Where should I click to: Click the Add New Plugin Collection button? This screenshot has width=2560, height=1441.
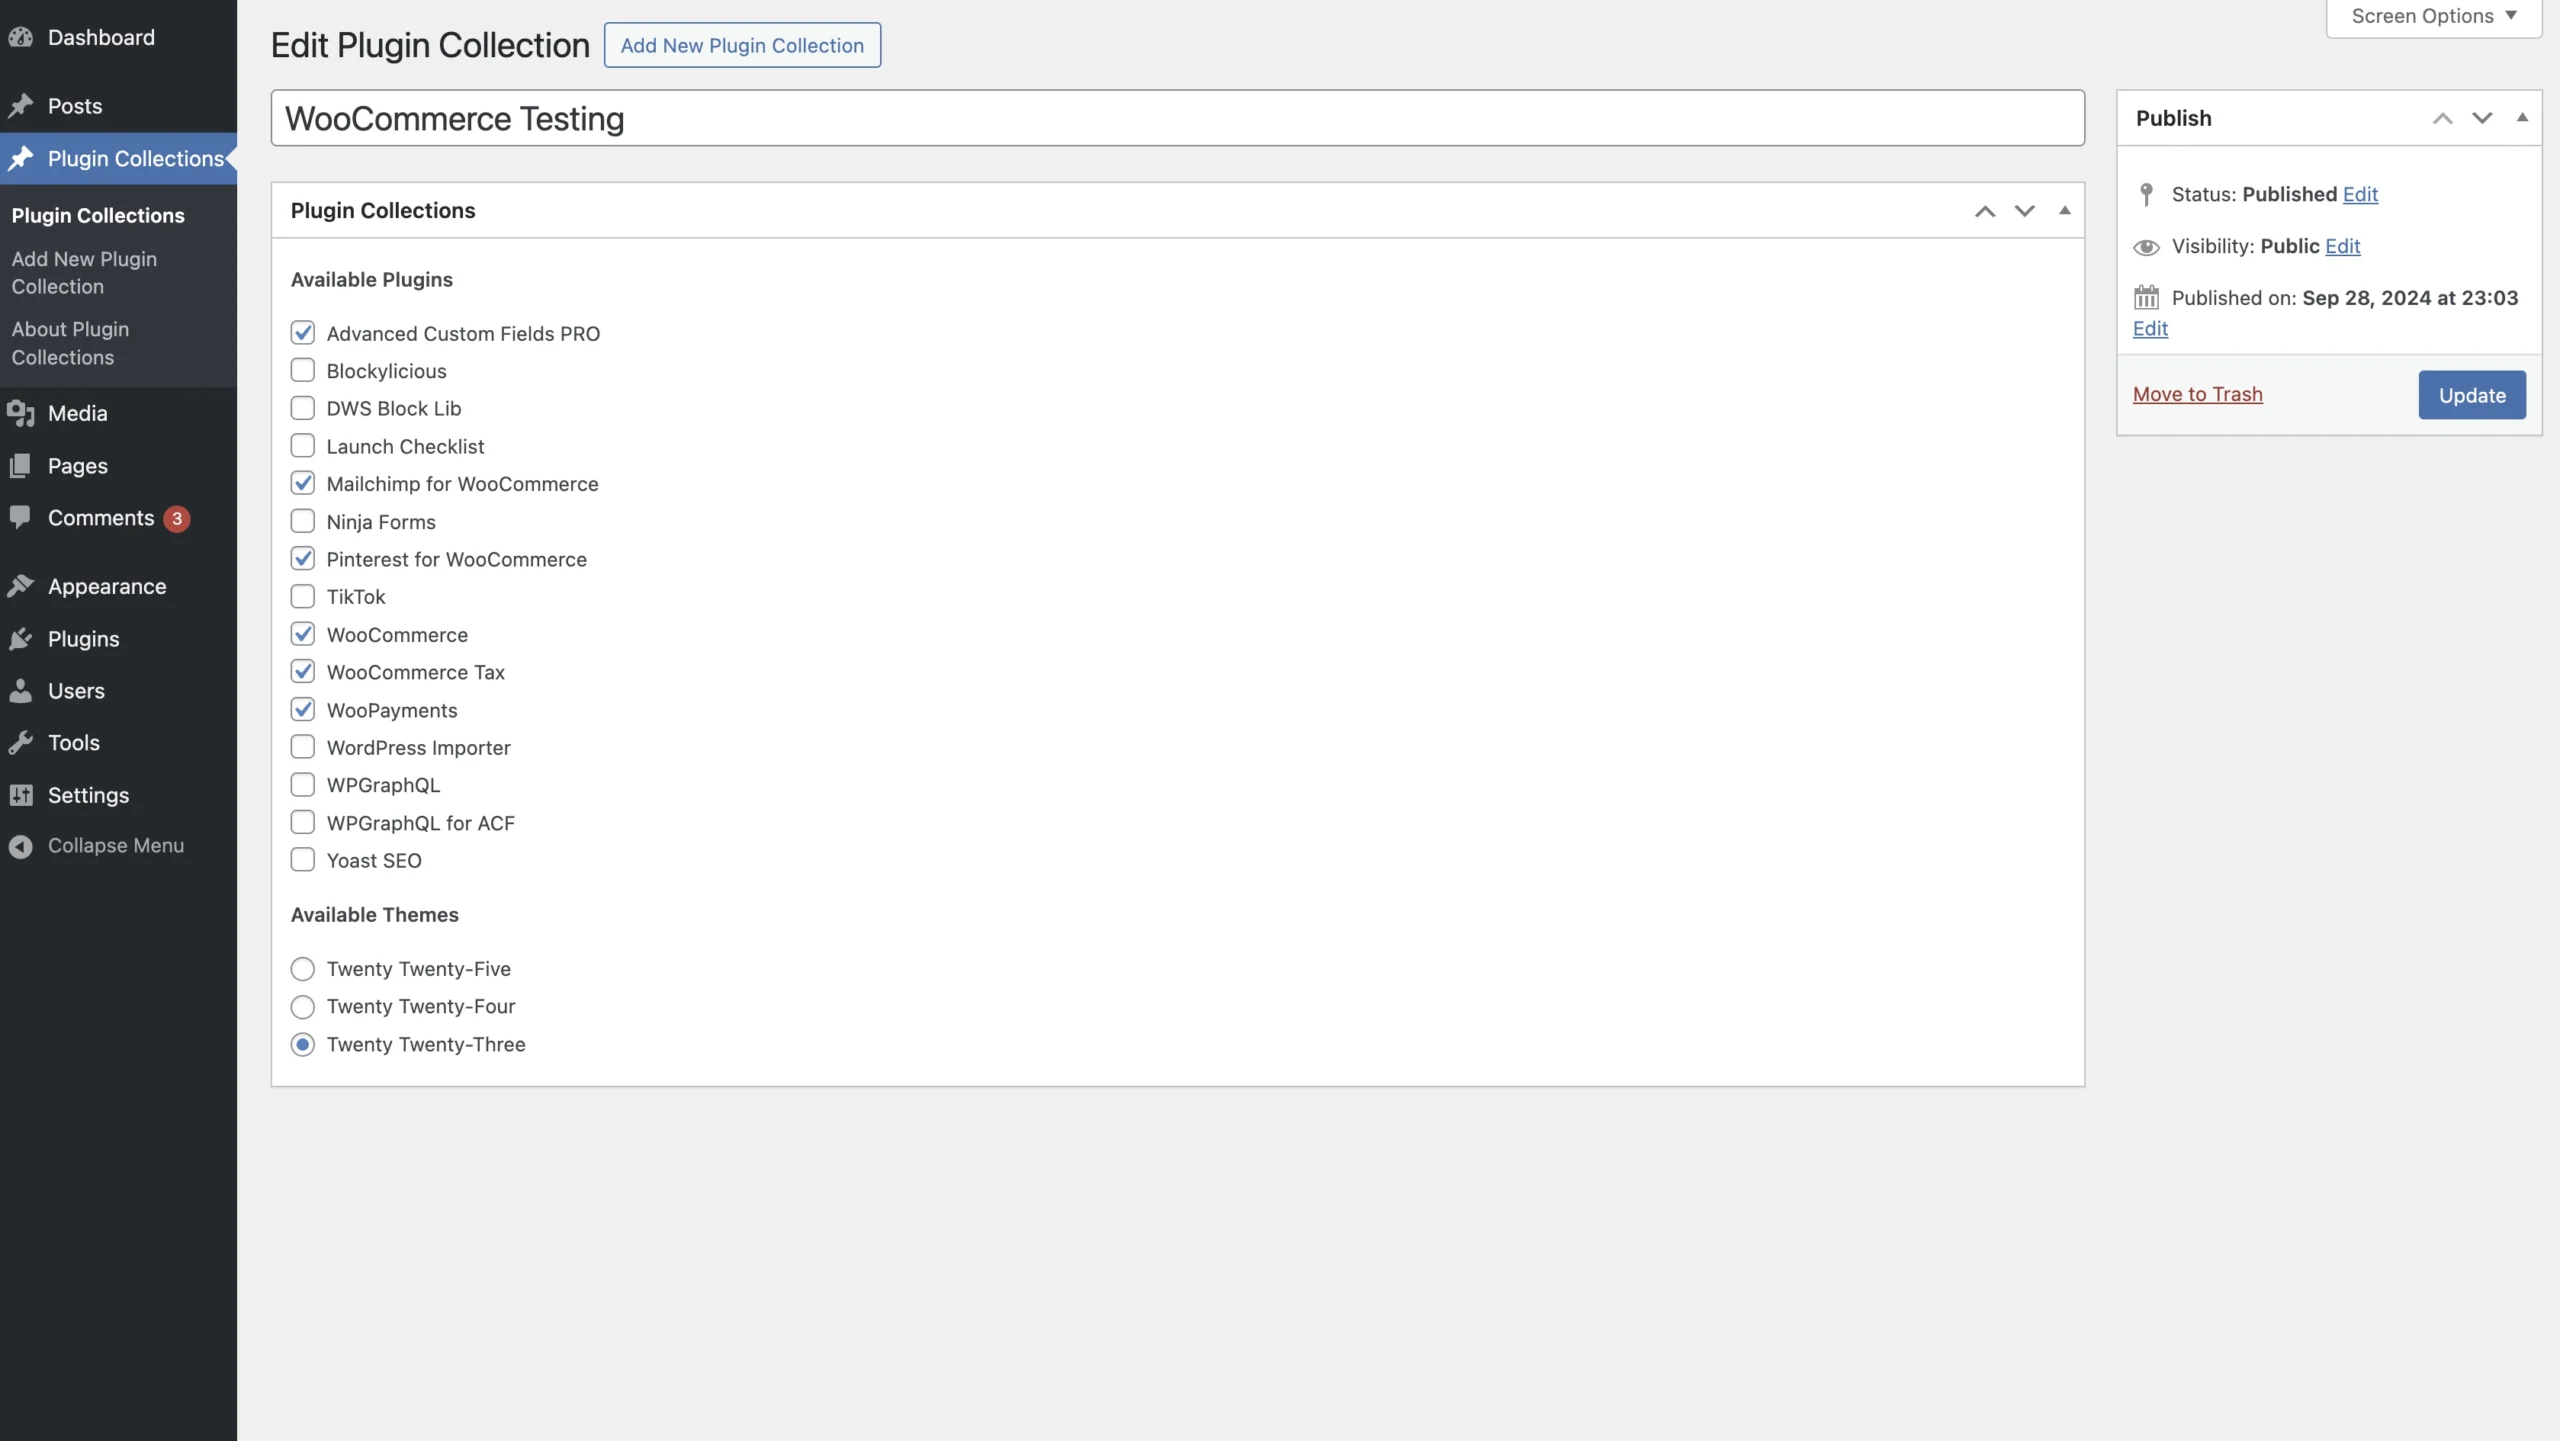point(742,45)
